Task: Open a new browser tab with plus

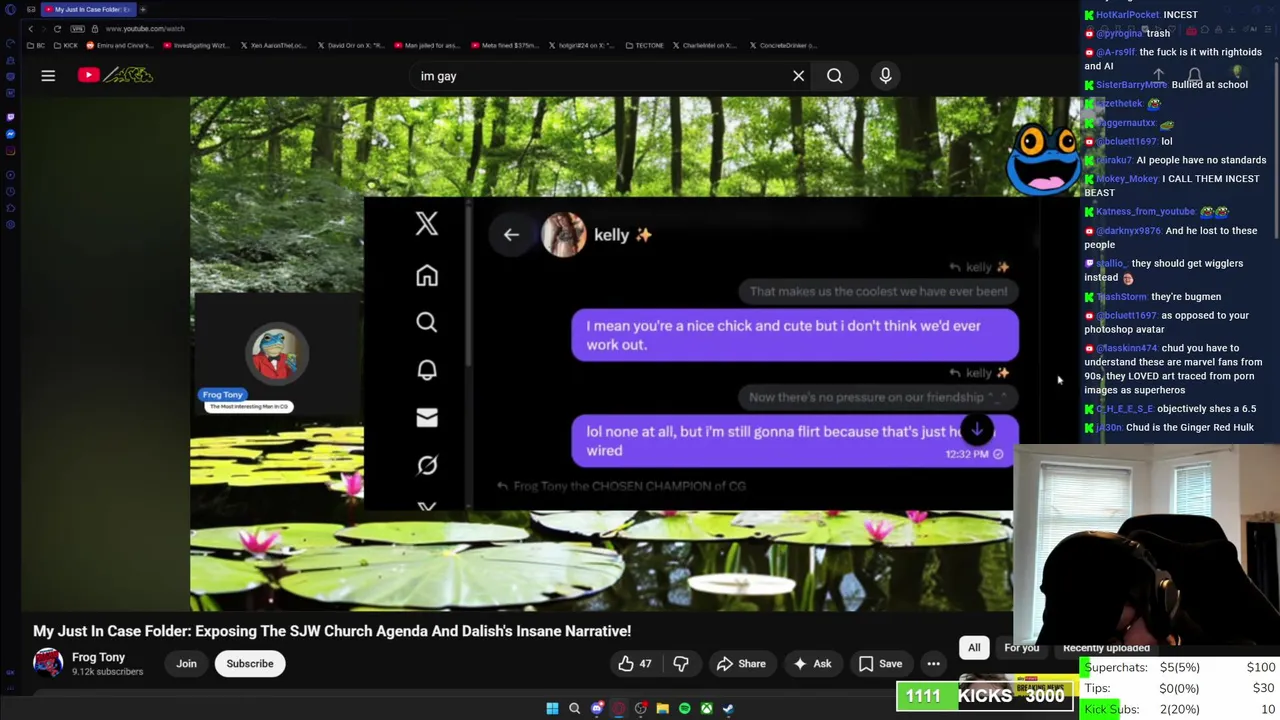Action: [x=143, y=9]
